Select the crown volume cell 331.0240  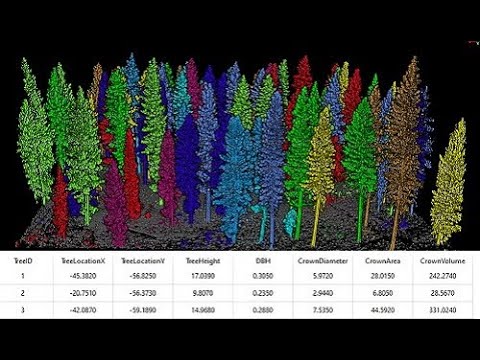(x=442, y=310)
